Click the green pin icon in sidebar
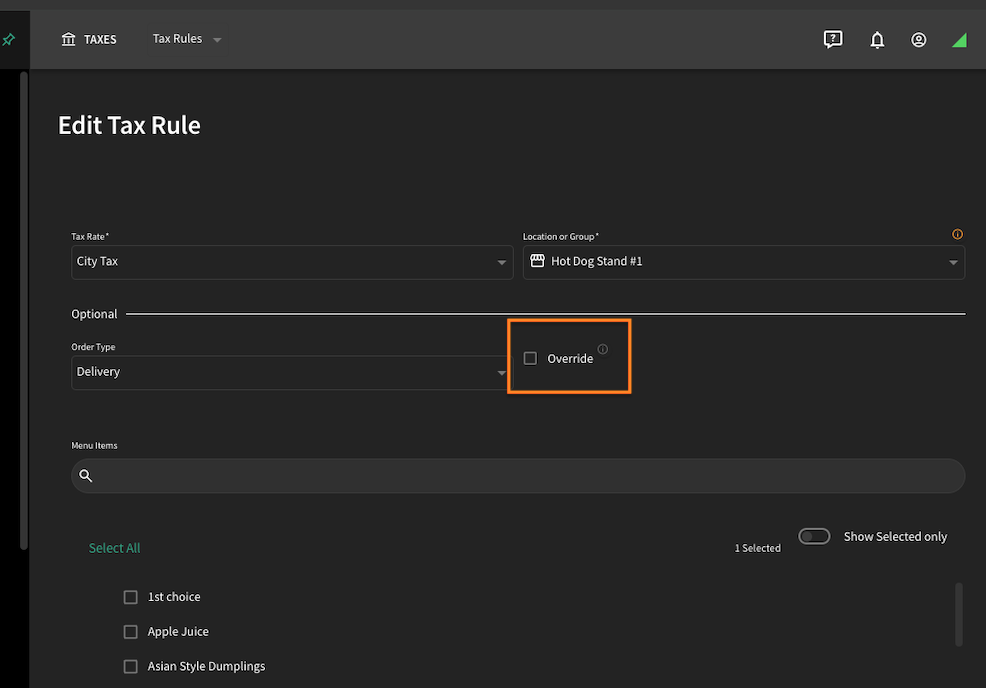986x688 pixels. click(x=9, y=40)
